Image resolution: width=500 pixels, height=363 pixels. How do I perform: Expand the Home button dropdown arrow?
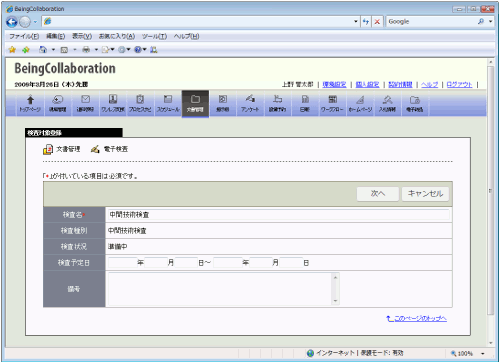[53, 50]
